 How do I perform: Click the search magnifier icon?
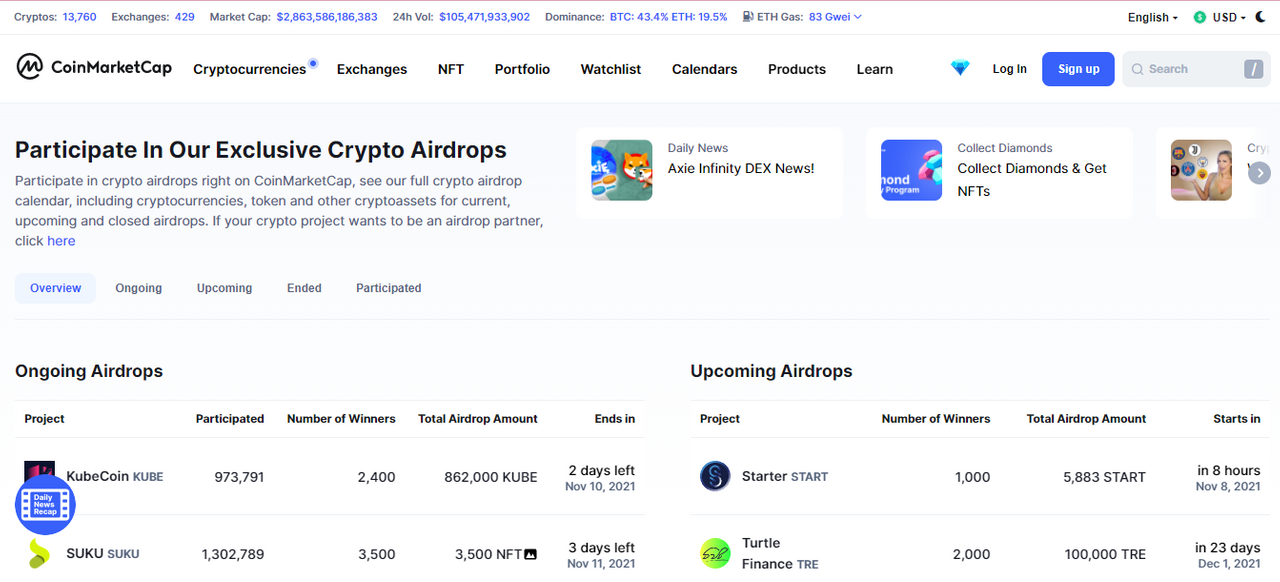click(1137, 69)
